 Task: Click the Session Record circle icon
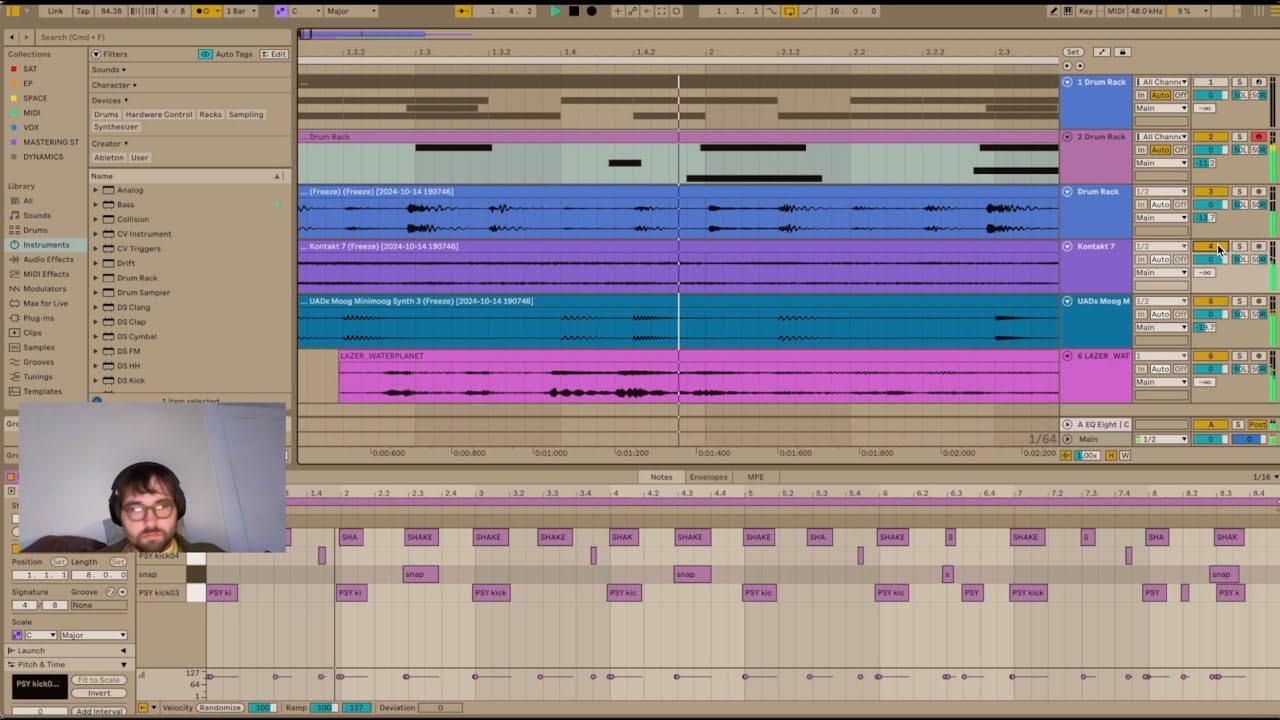point(677,11)
